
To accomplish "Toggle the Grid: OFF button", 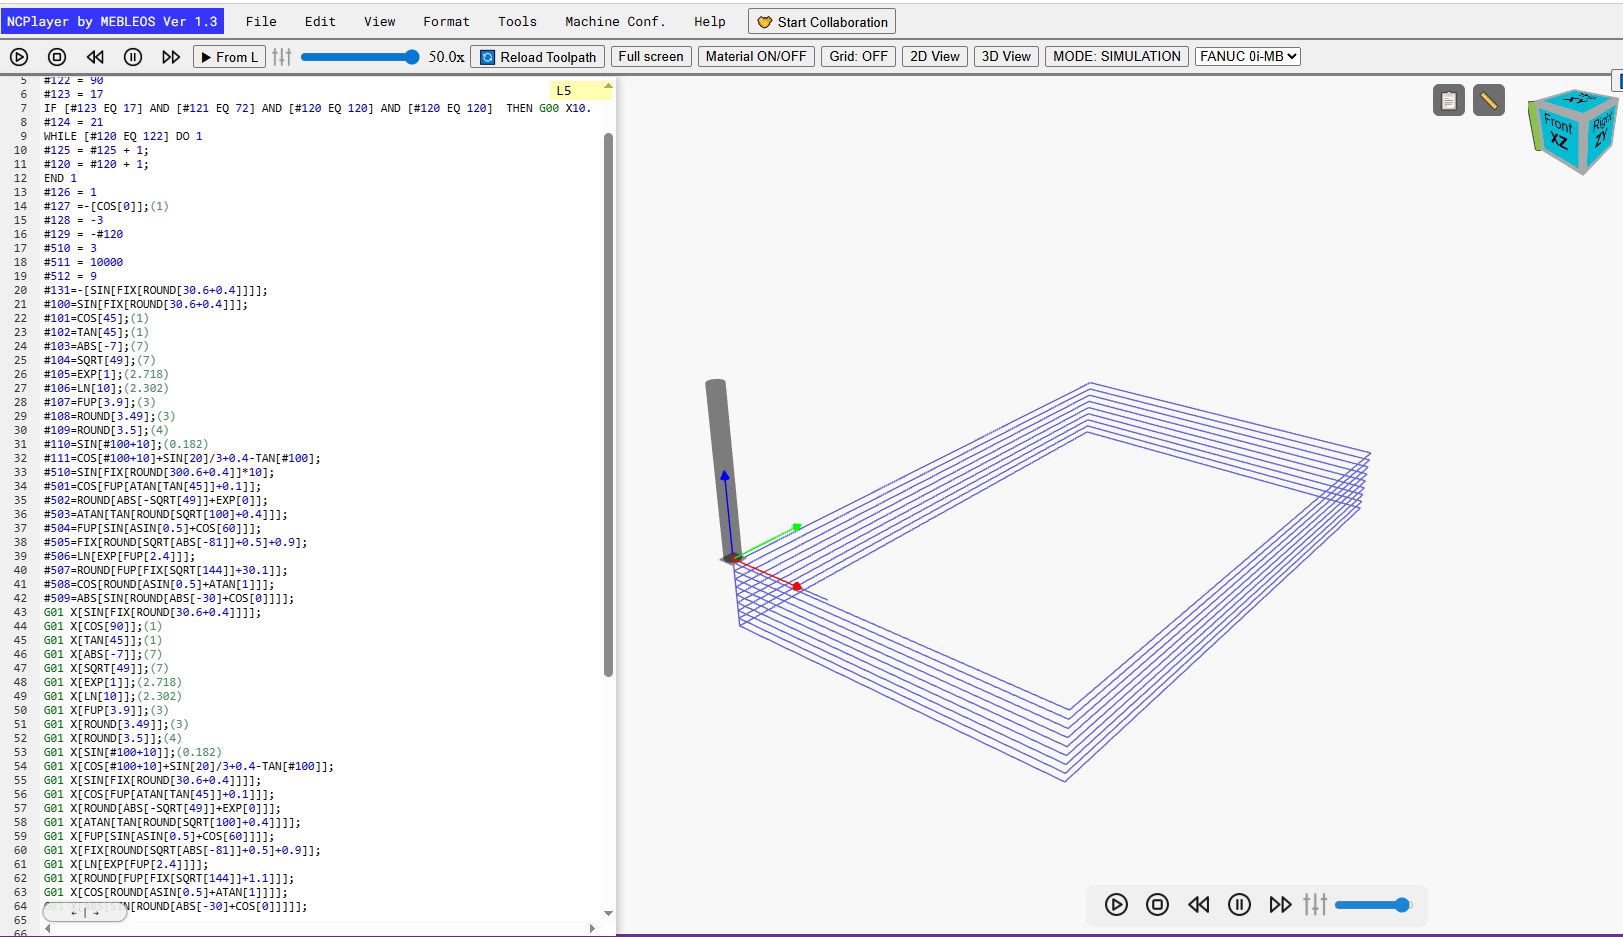I will (x=858, y=57).
